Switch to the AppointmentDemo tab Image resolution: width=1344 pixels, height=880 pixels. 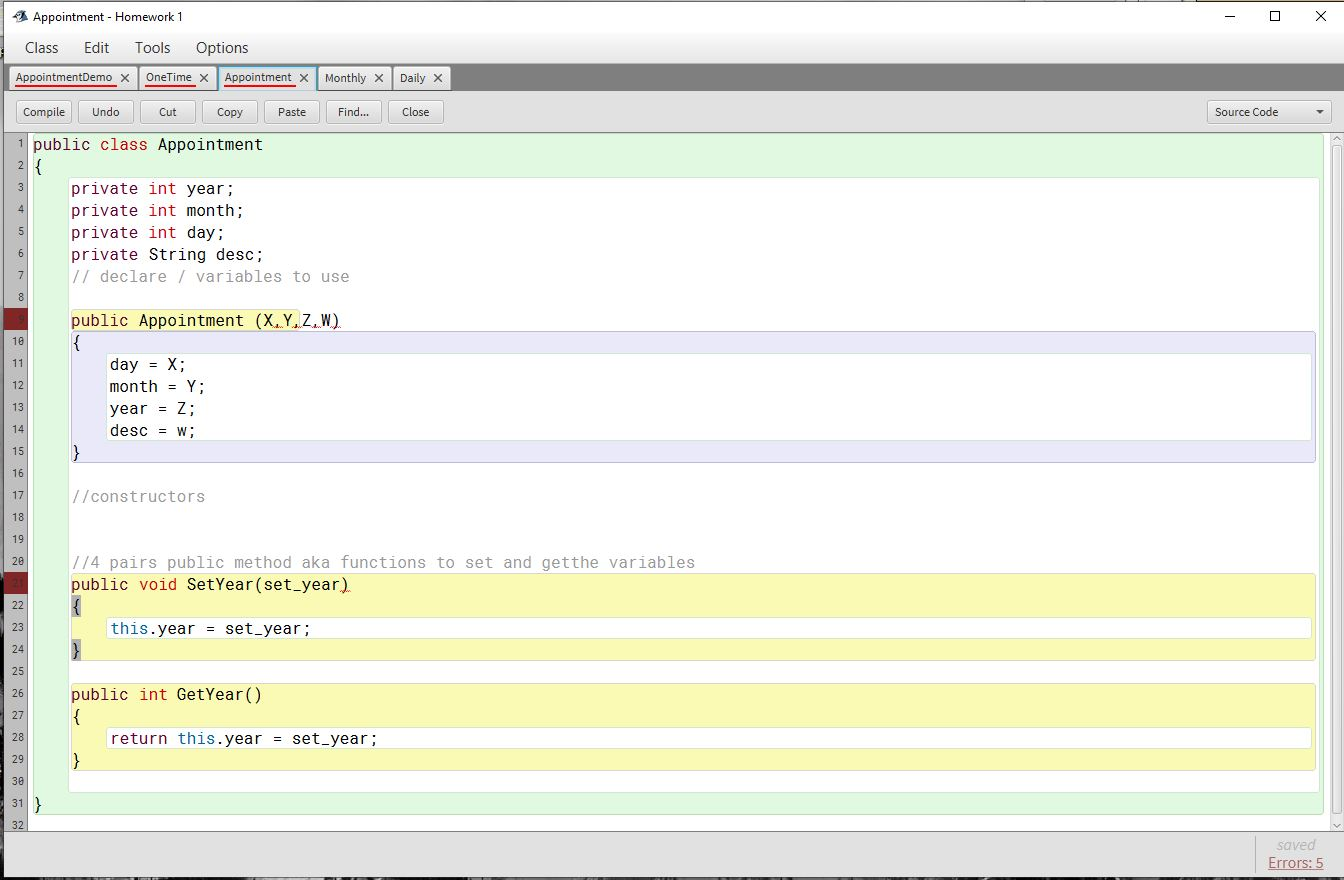64,78
